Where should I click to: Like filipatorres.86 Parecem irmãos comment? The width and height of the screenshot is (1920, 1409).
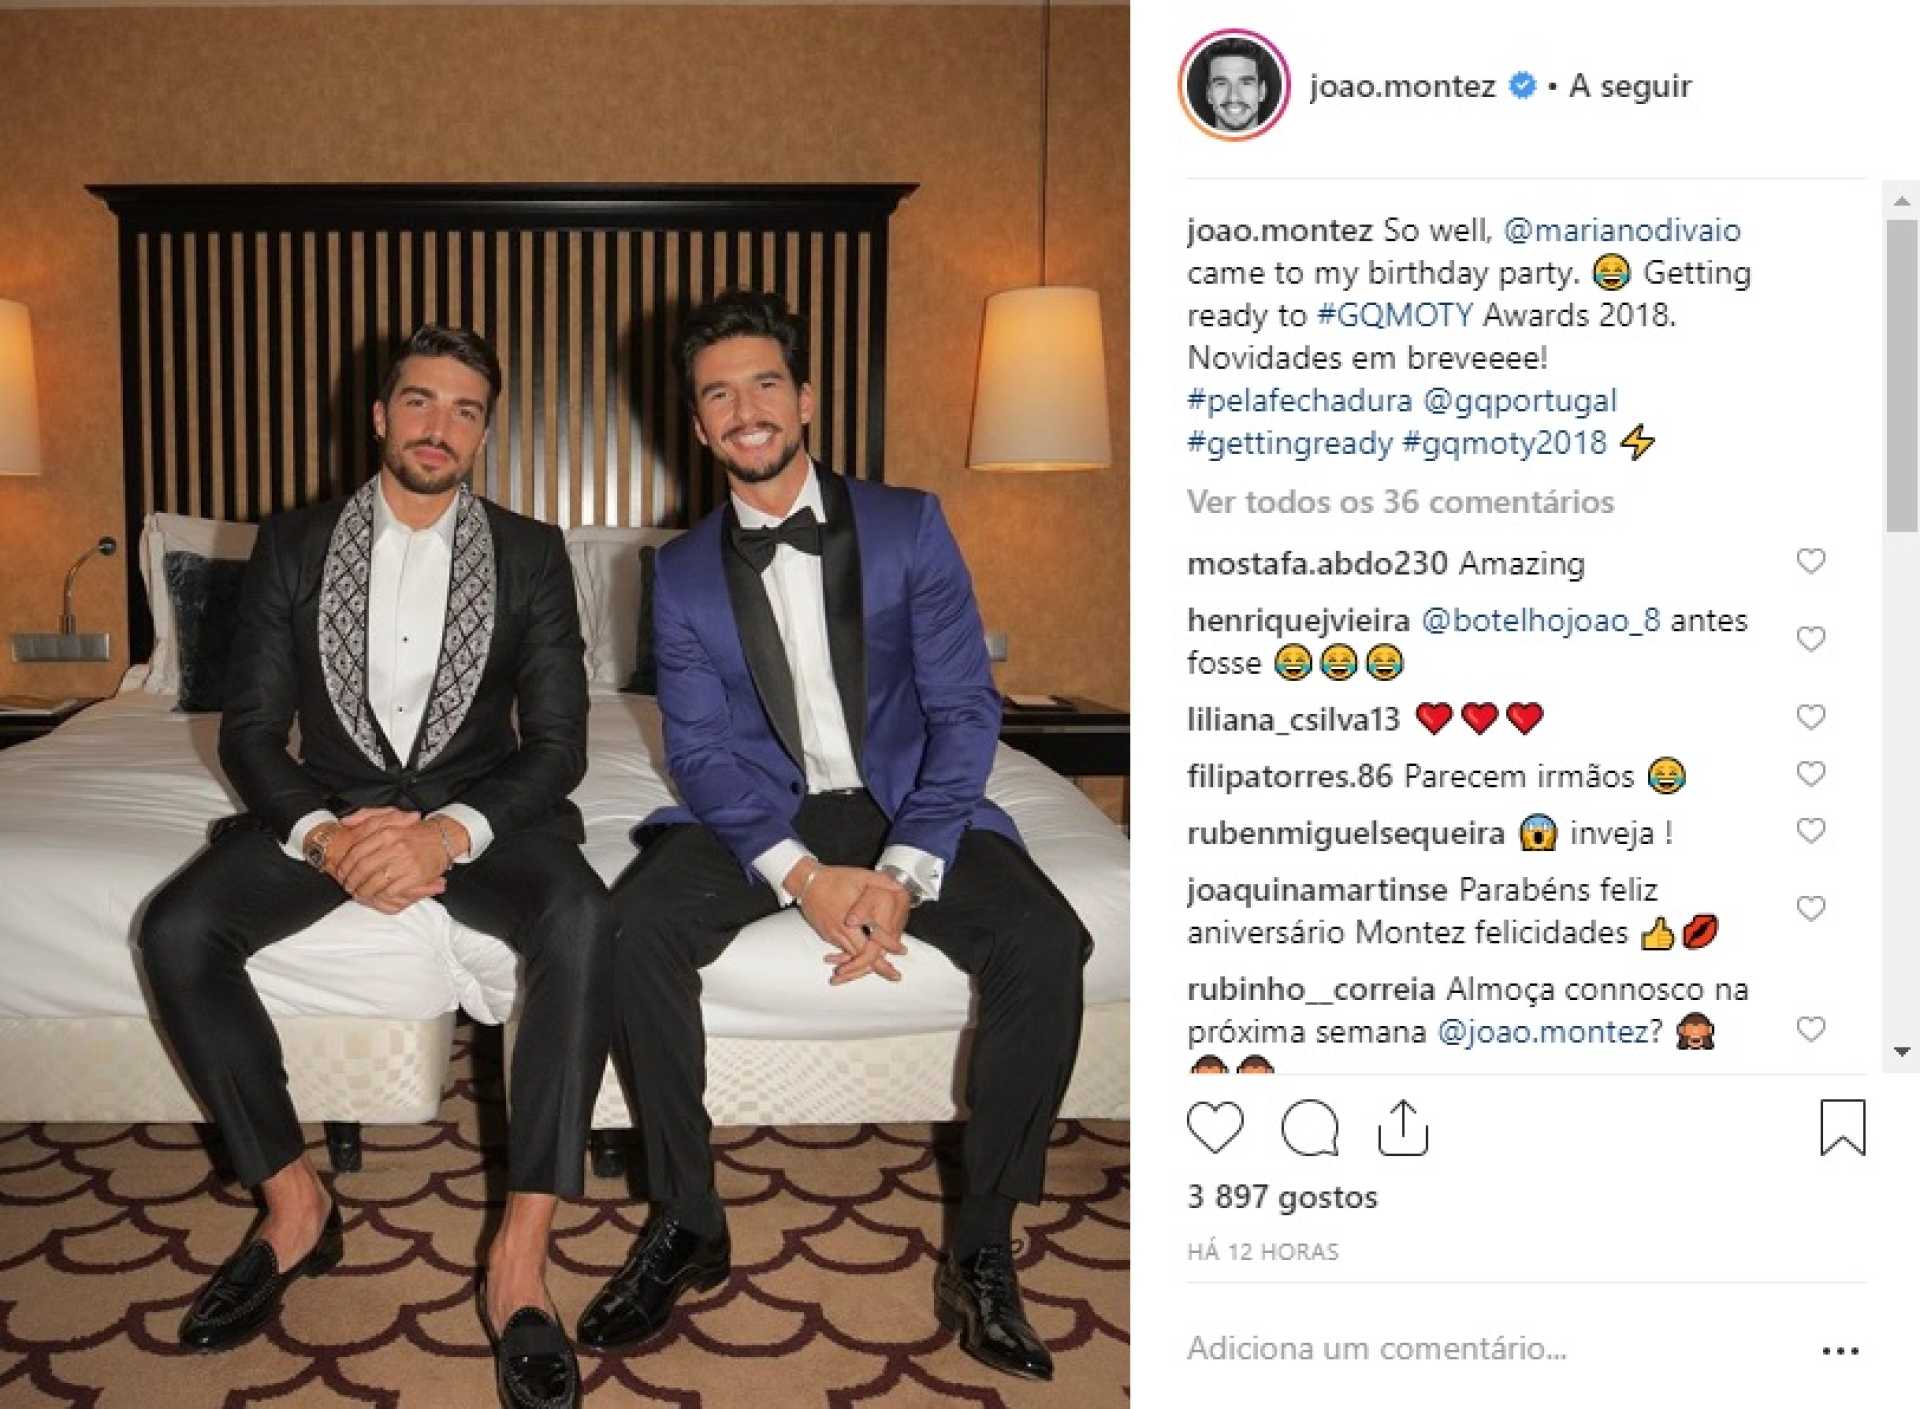click(1811, 773)
